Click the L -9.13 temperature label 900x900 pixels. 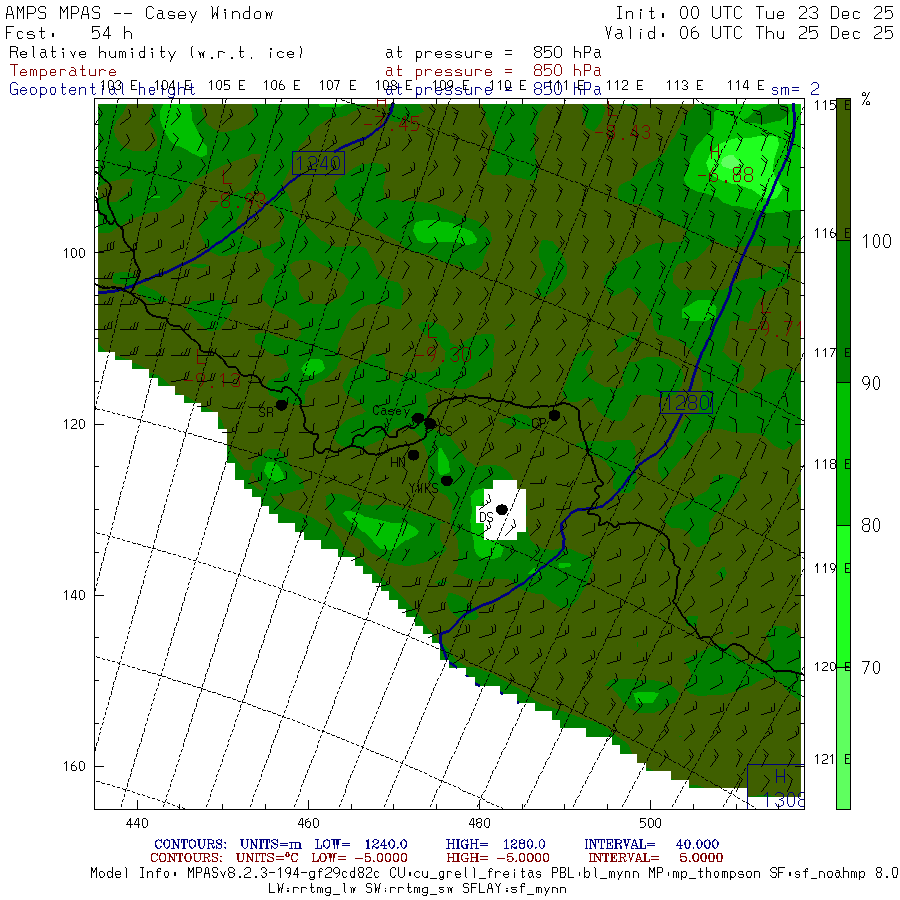tap(212, 369)
